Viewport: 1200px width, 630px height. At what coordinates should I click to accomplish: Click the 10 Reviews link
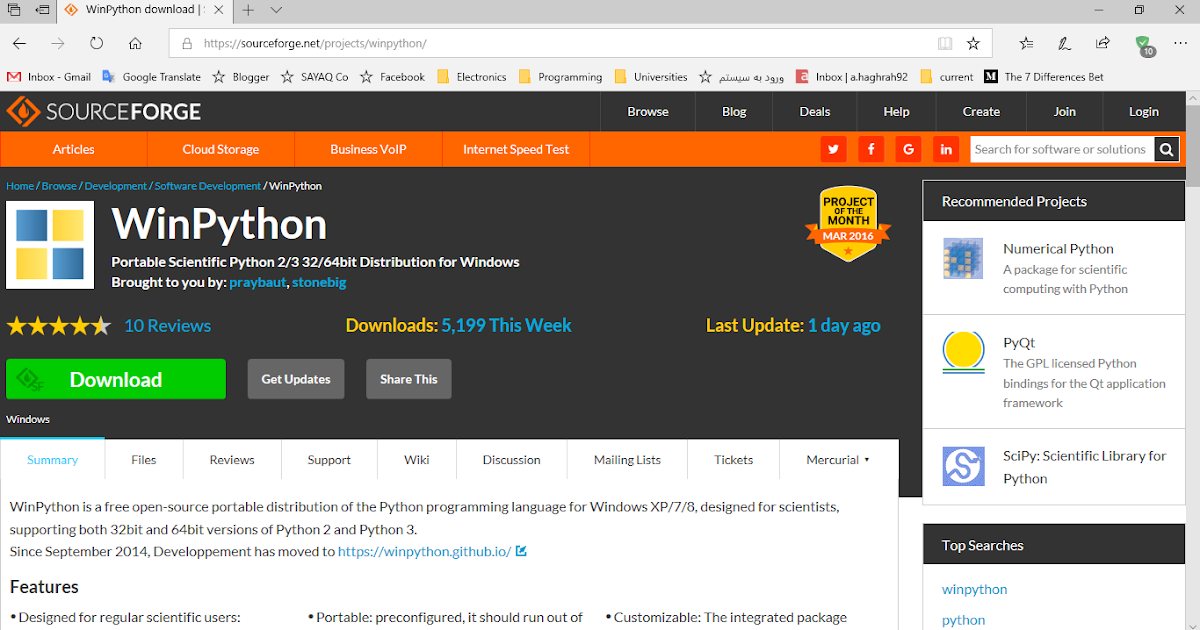(x=167, y=326)
